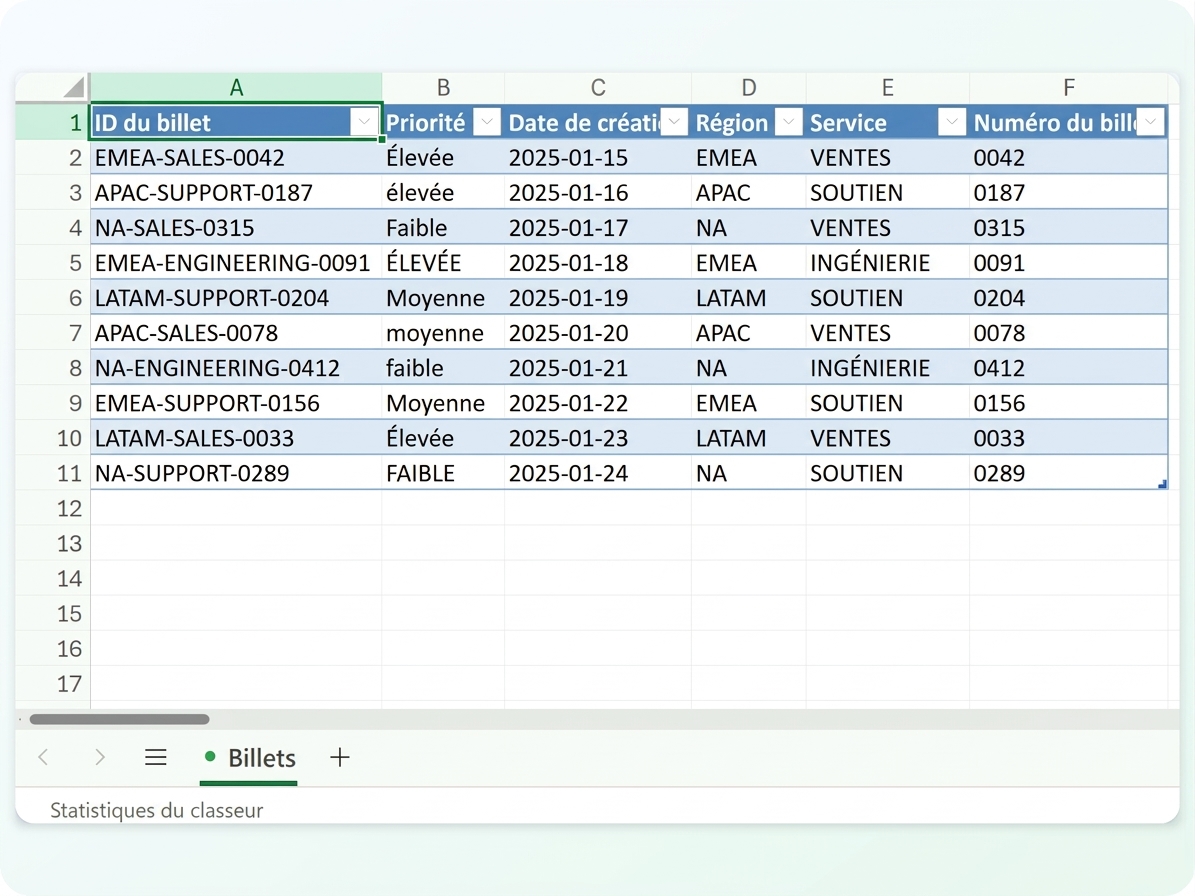The image size is (1195, 896).
Task: Click the select-all triangle corner
Action: (74, 88)
